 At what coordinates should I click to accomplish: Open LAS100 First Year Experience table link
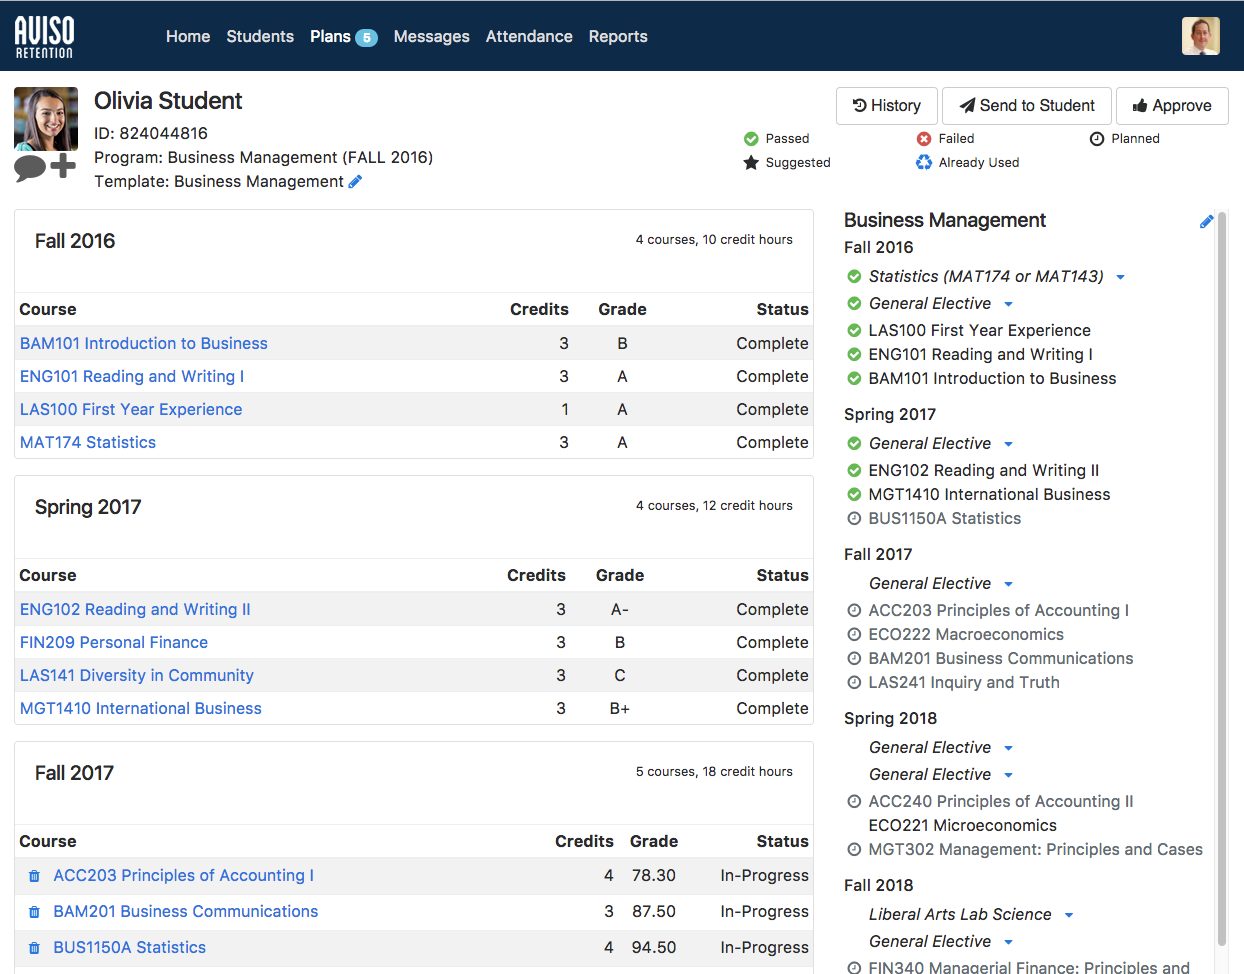[131, 409]
